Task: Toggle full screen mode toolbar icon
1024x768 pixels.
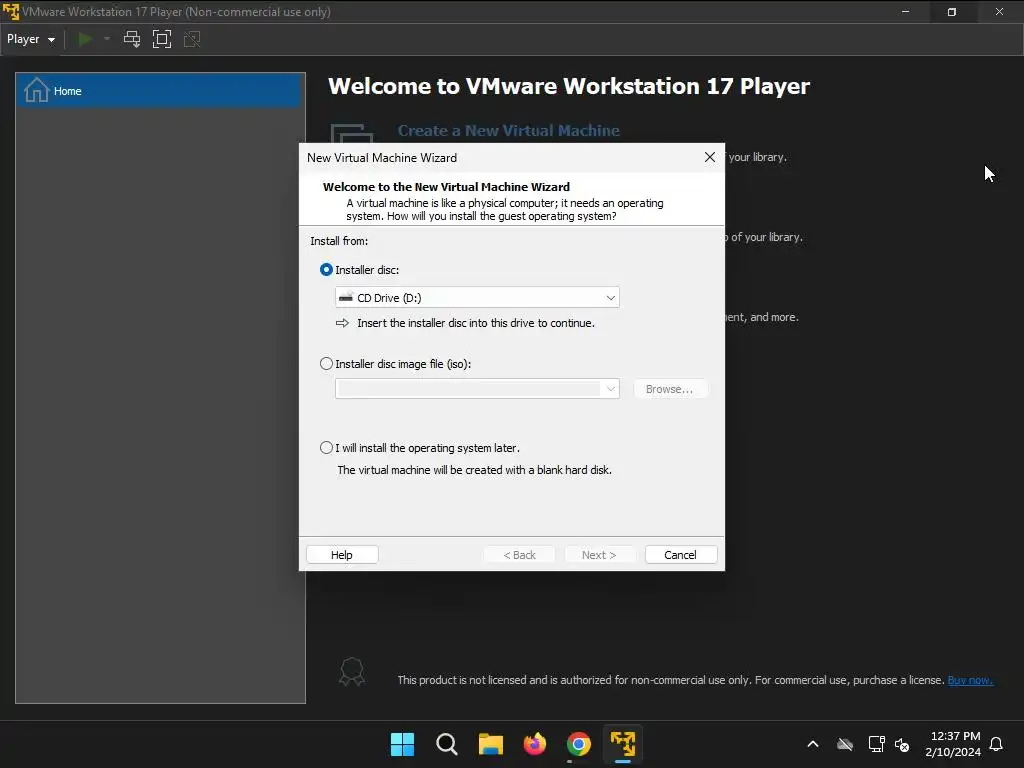Action: 161,39
